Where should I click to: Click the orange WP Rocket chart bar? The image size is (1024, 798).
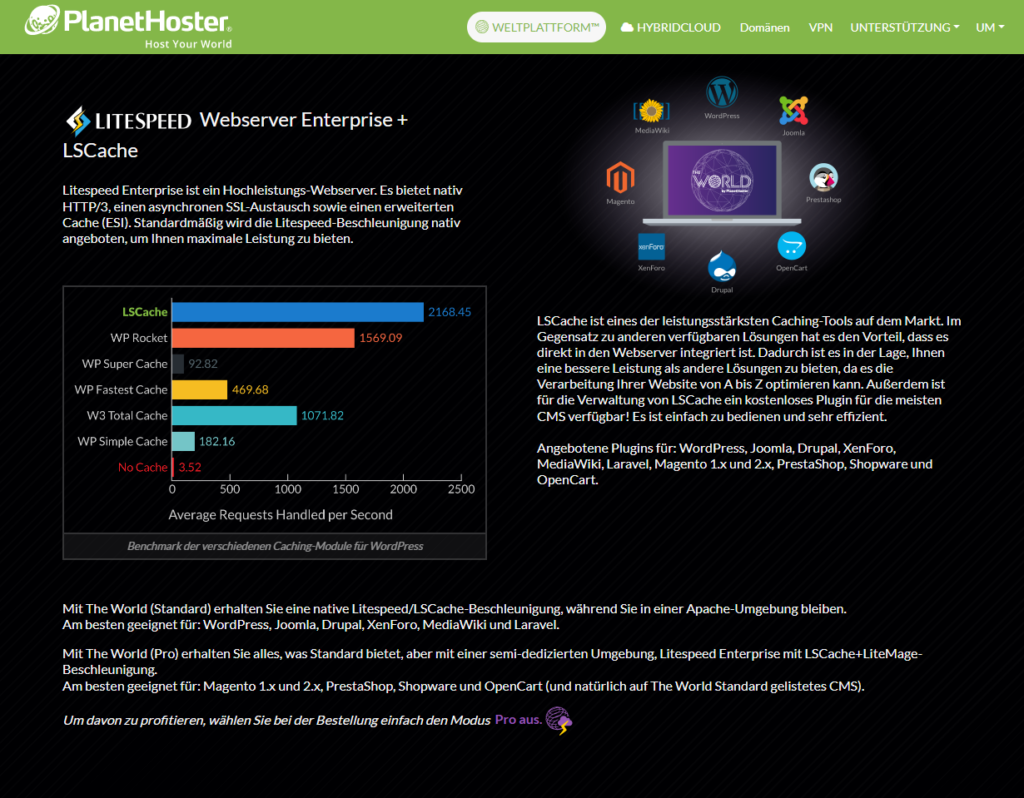click(x=263, y=338)
